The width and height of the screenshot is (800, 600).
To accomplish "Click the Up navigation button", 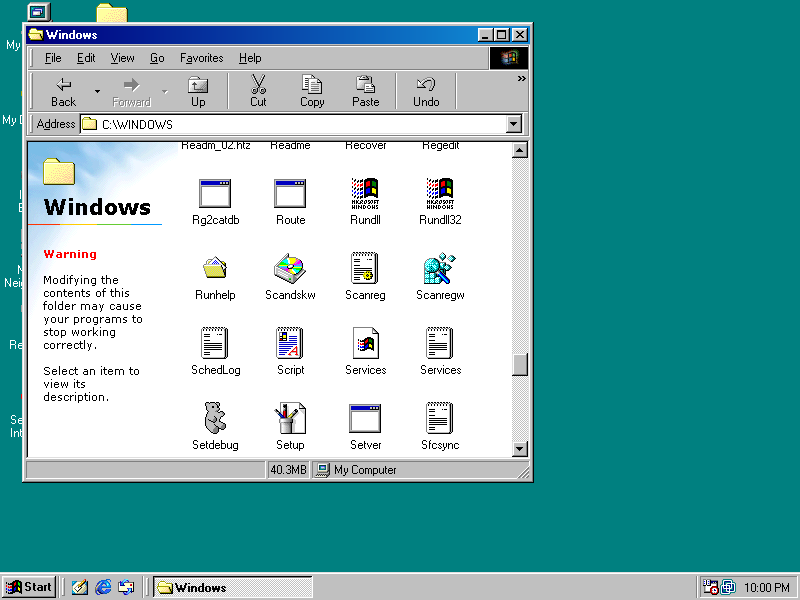I will click(x=197, y=91).
